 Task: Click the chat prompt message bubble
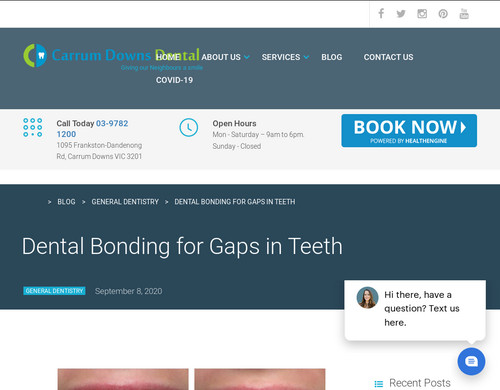415,310
